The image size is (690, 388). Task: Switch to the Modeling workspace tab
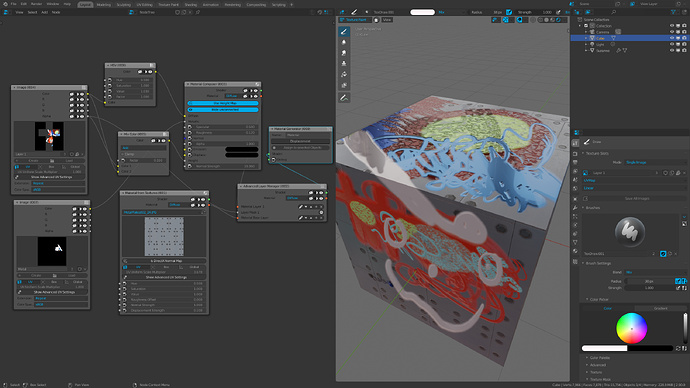coord(104,4)
